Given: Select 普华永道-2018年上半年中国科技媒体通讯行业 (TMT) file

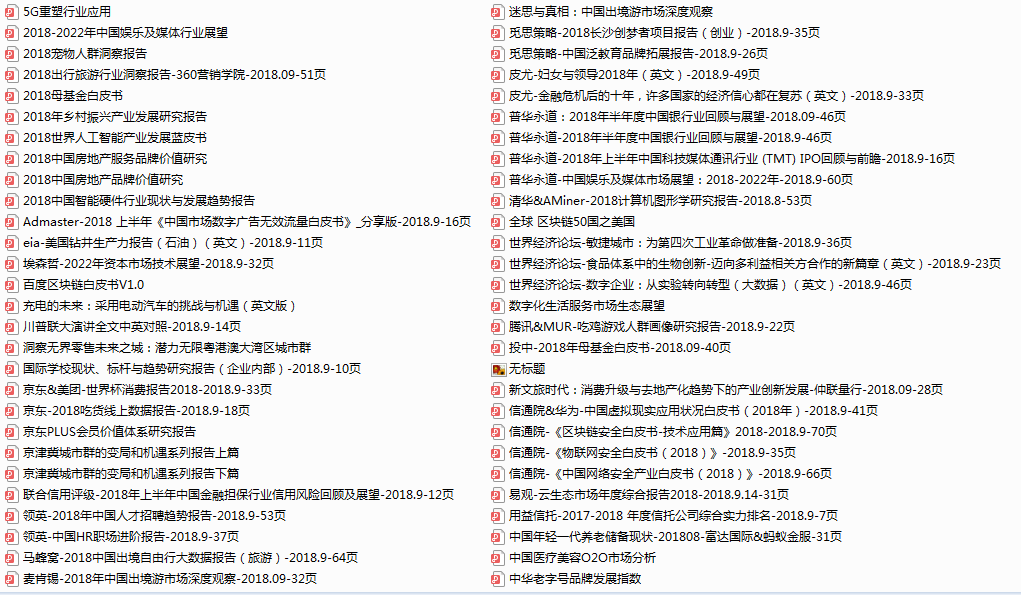Looking at the screenshot, I should coord(732,159).
